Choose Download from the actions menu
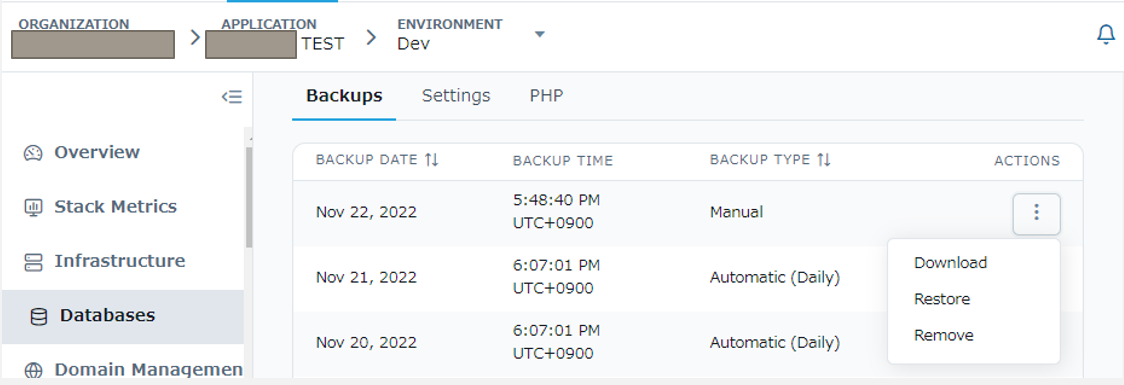 tap(951, 263)
